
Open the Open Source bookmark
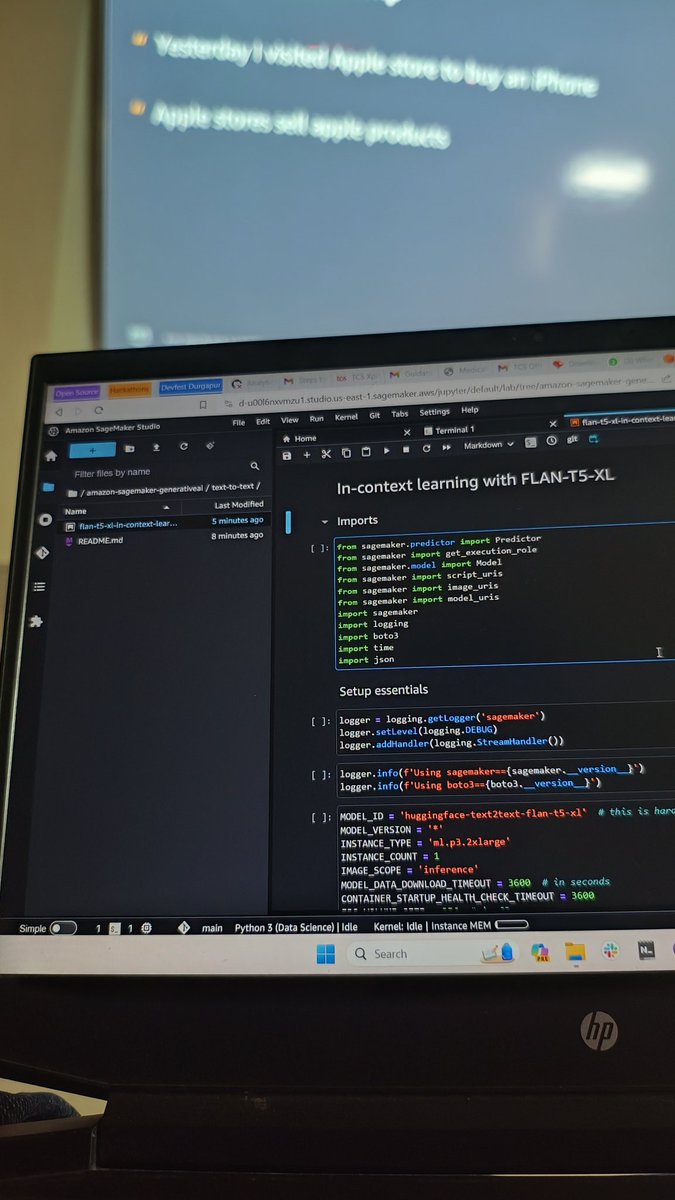(x=76, y=393)
